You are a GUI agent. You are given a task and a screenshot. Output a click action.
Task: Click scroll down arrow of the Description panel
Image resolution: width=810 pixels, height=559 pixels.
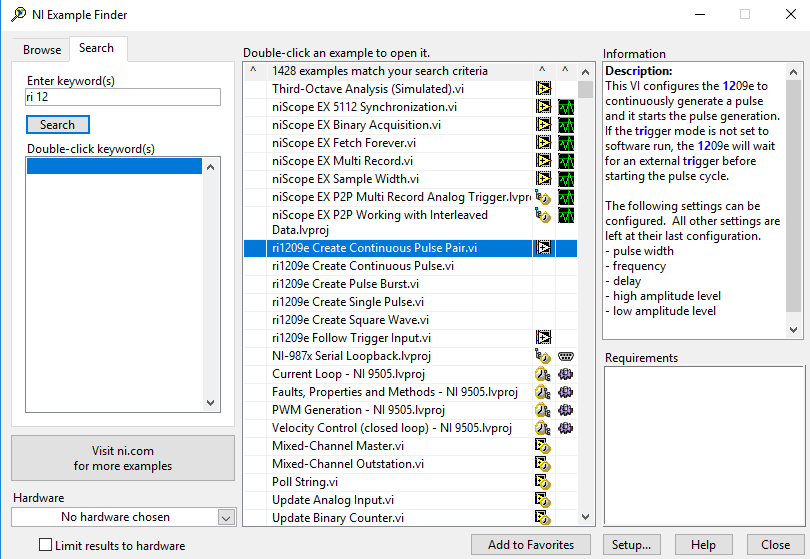tap(794, 330)
